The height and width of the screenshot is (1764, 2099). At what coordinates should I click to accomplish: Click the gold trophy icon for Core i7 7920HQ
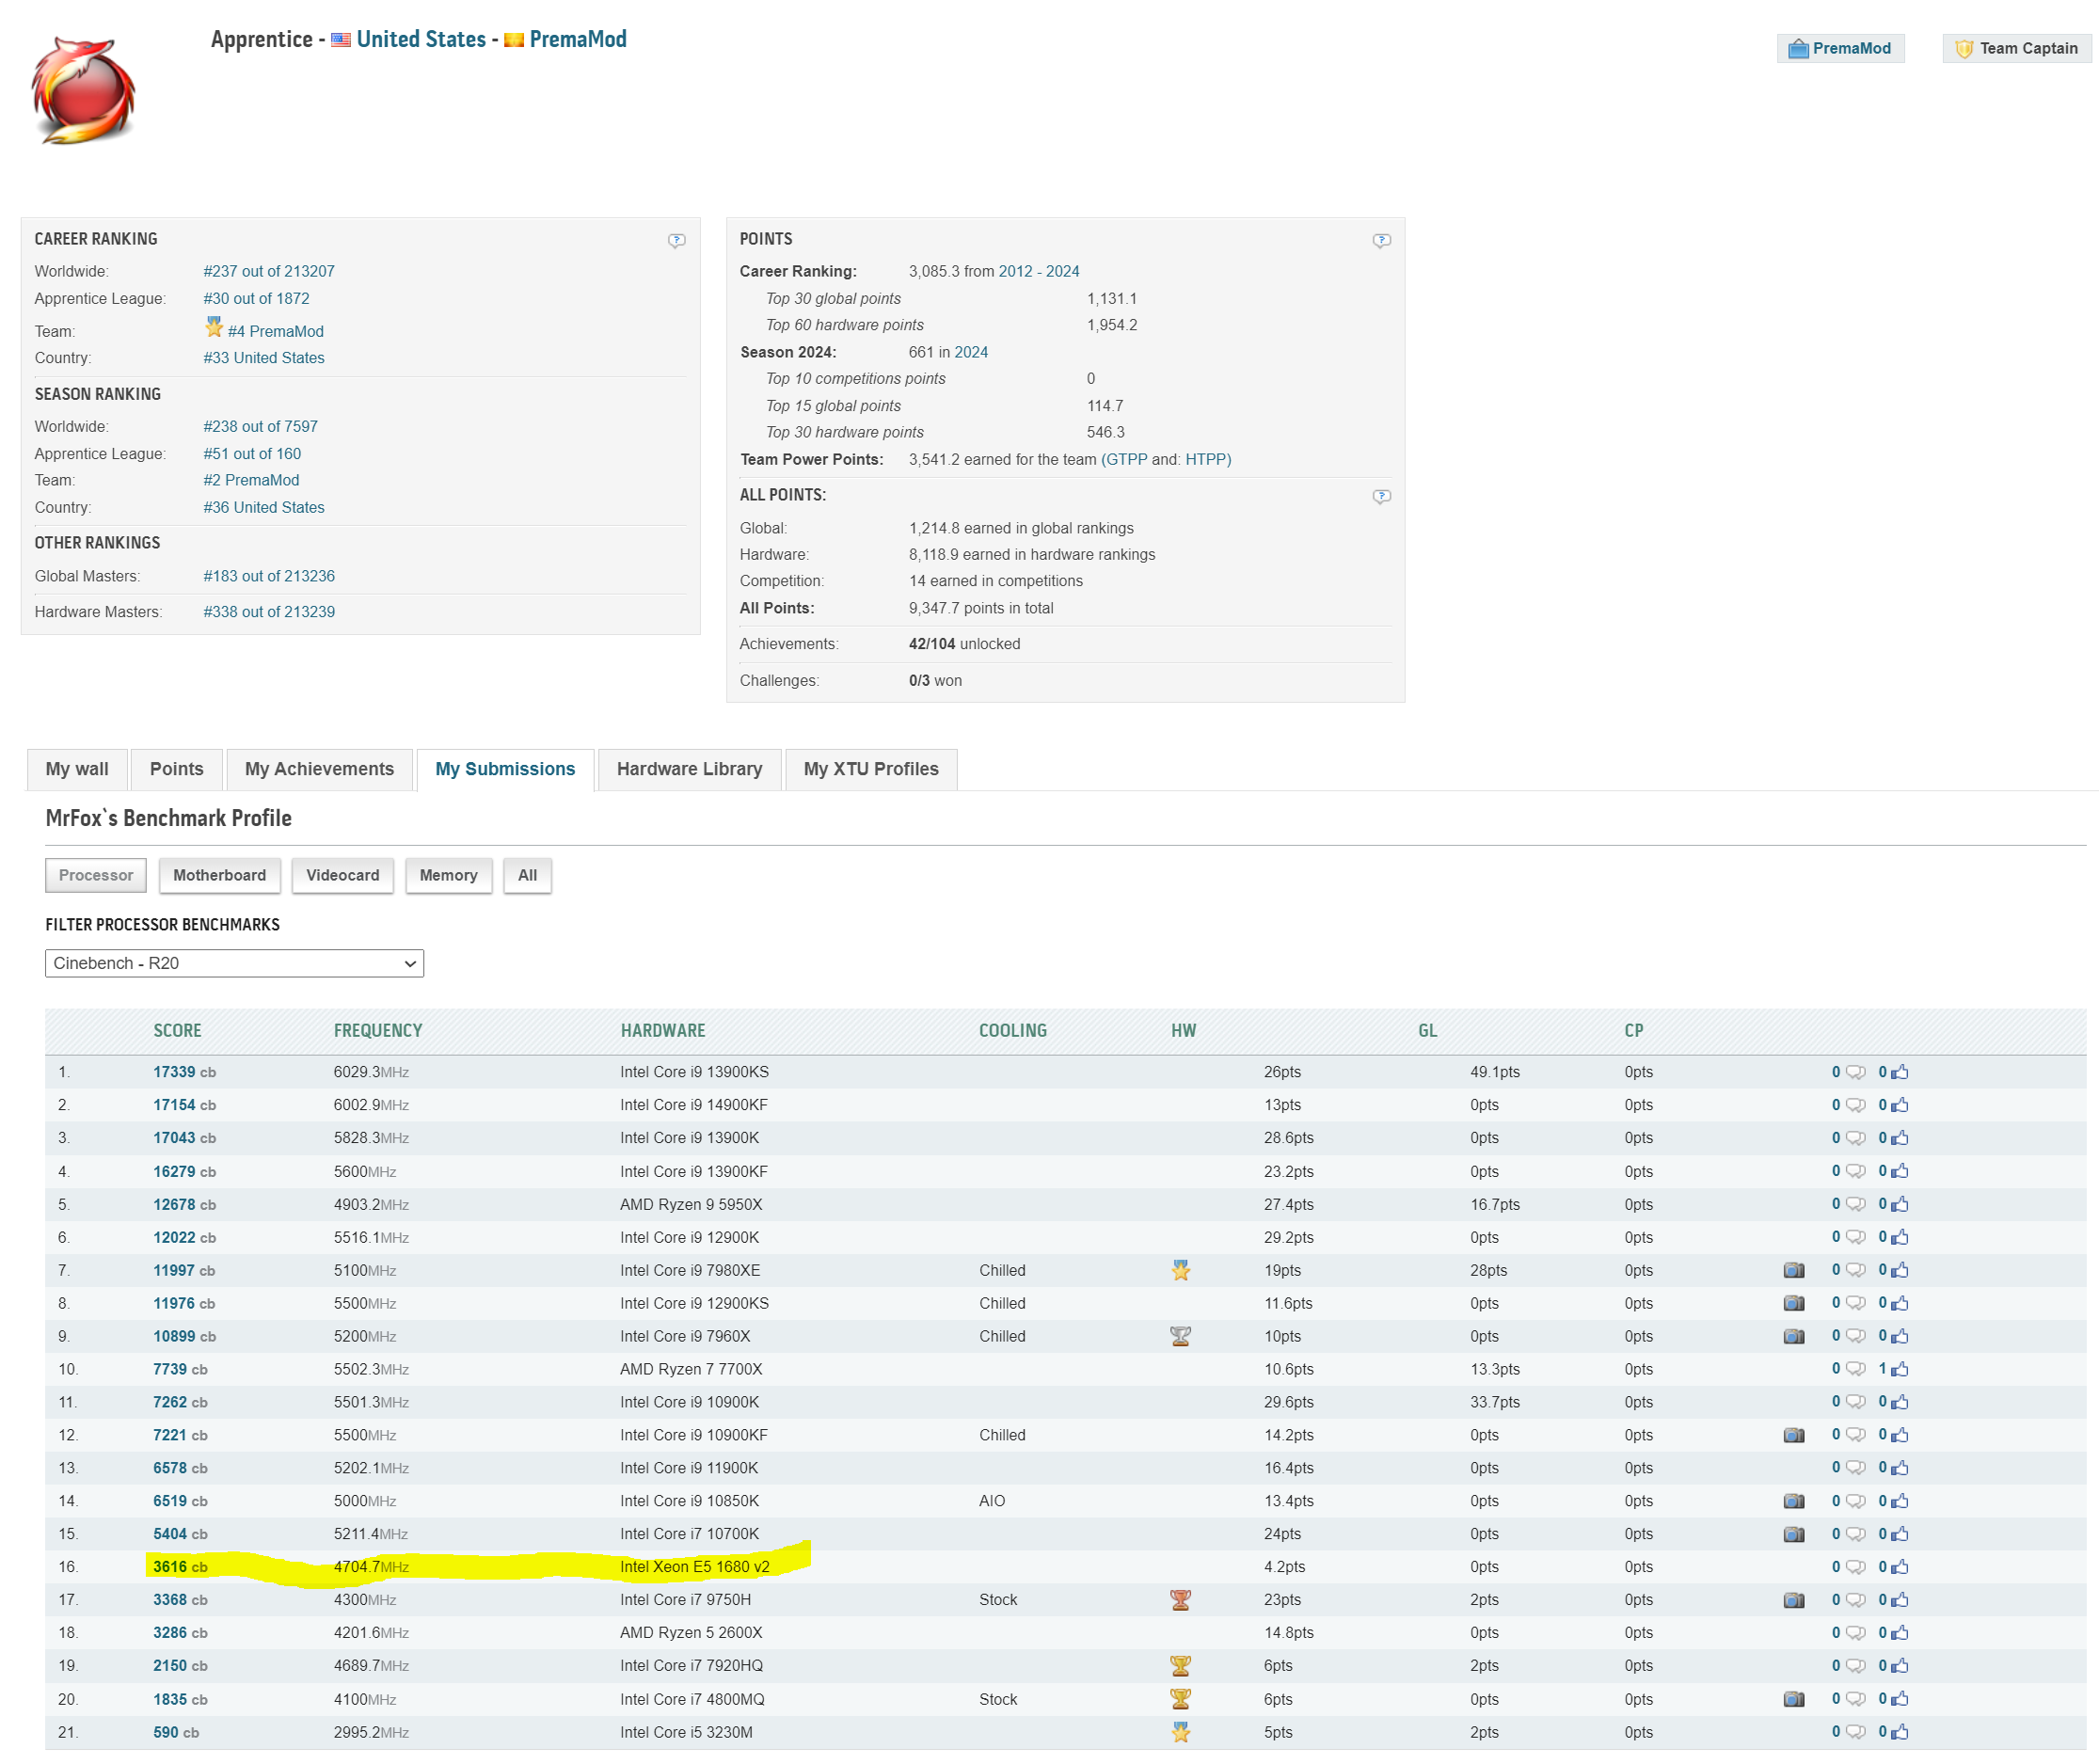pyautogui.click(x=1181, y=1665)
